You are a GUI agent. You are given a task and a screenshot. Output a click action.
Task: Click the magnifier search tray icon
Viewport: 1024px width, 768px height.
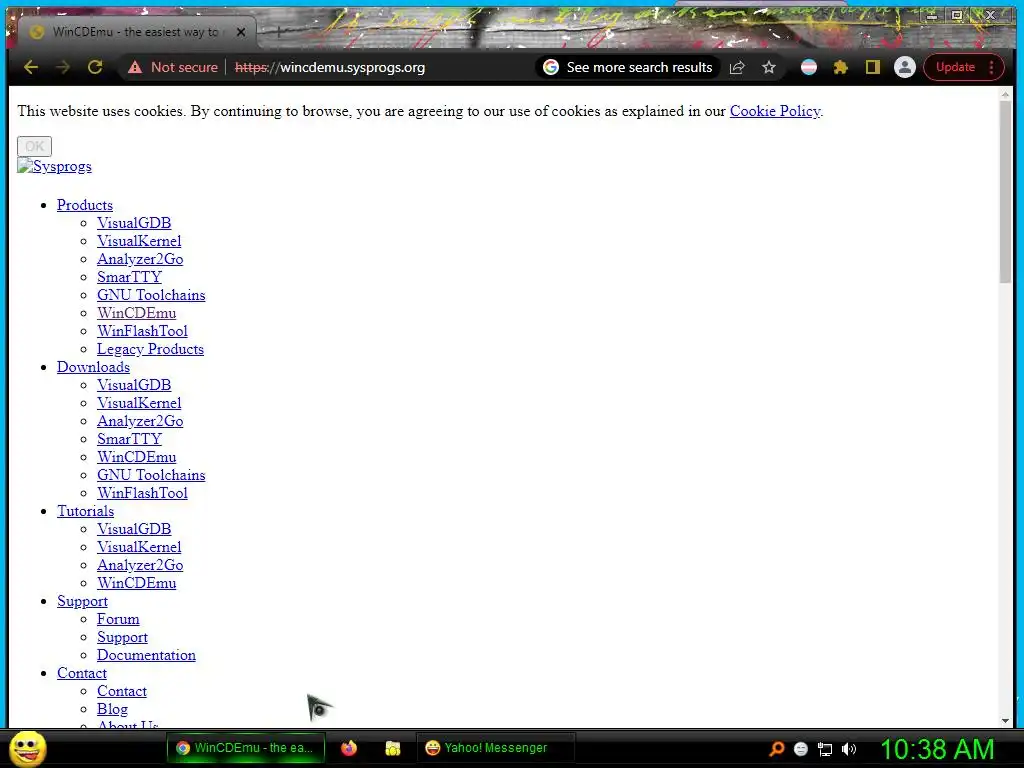coord(776,749)
